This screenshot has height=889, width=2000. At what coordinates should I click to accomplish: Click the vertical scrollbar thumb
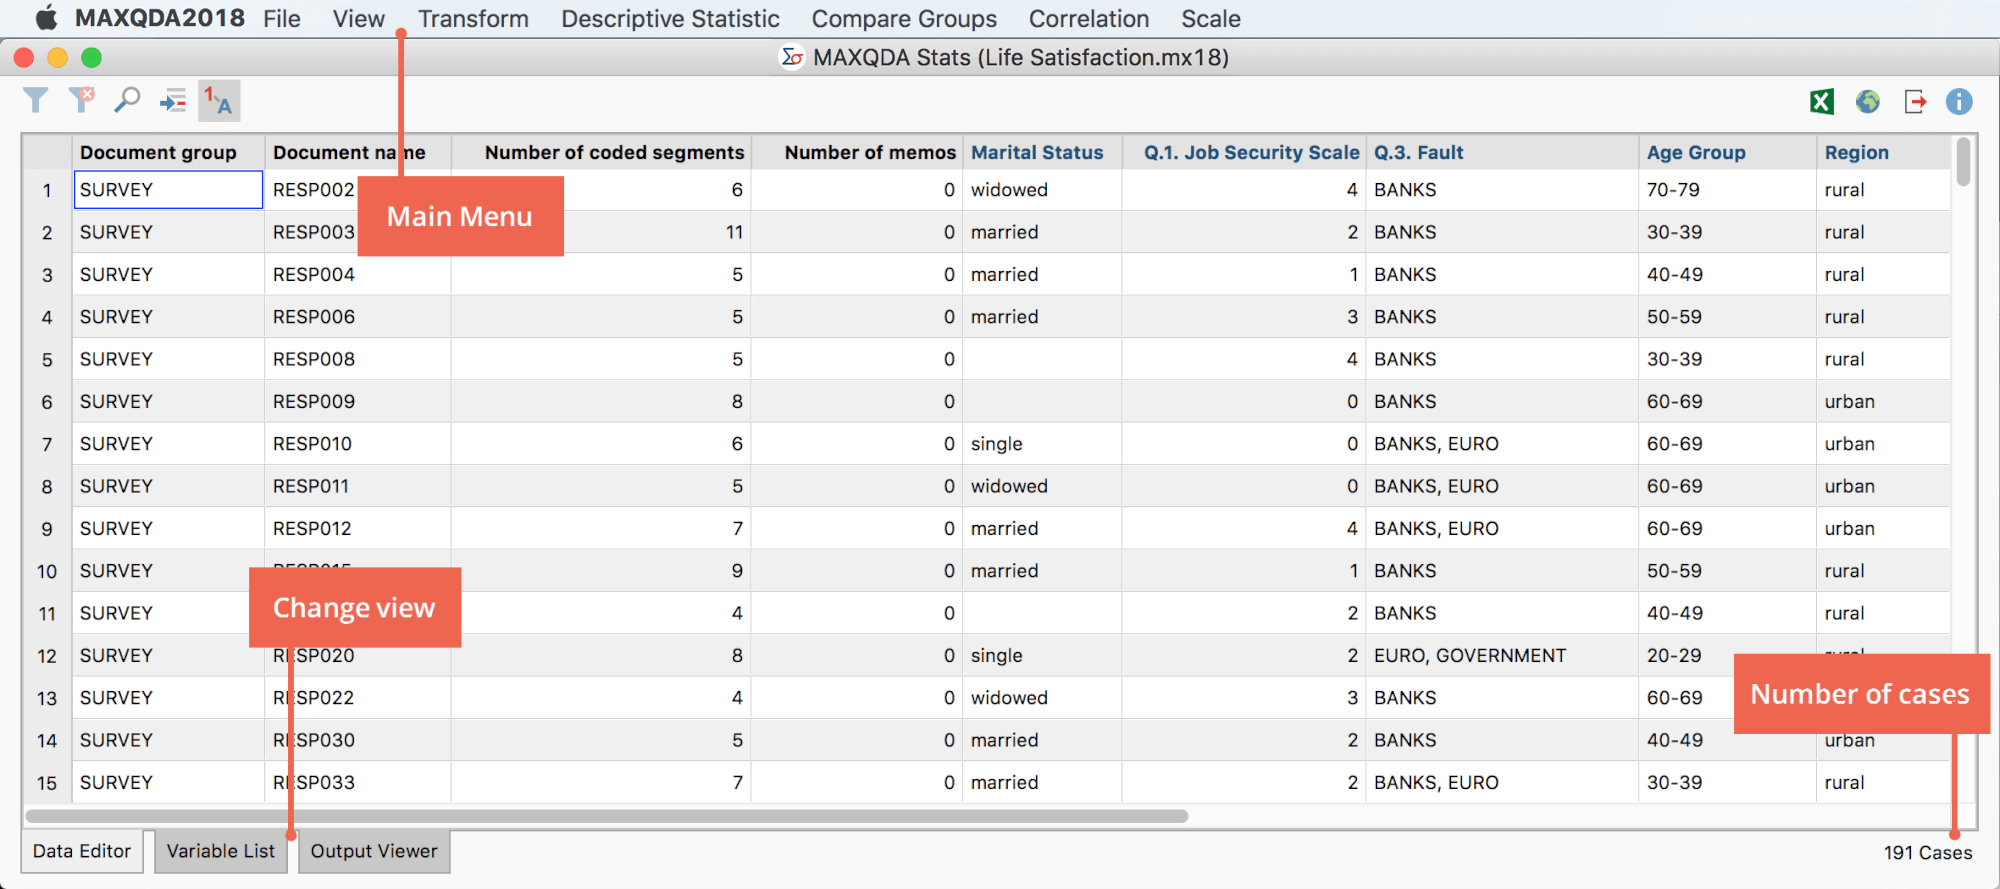pos(1963,162)
